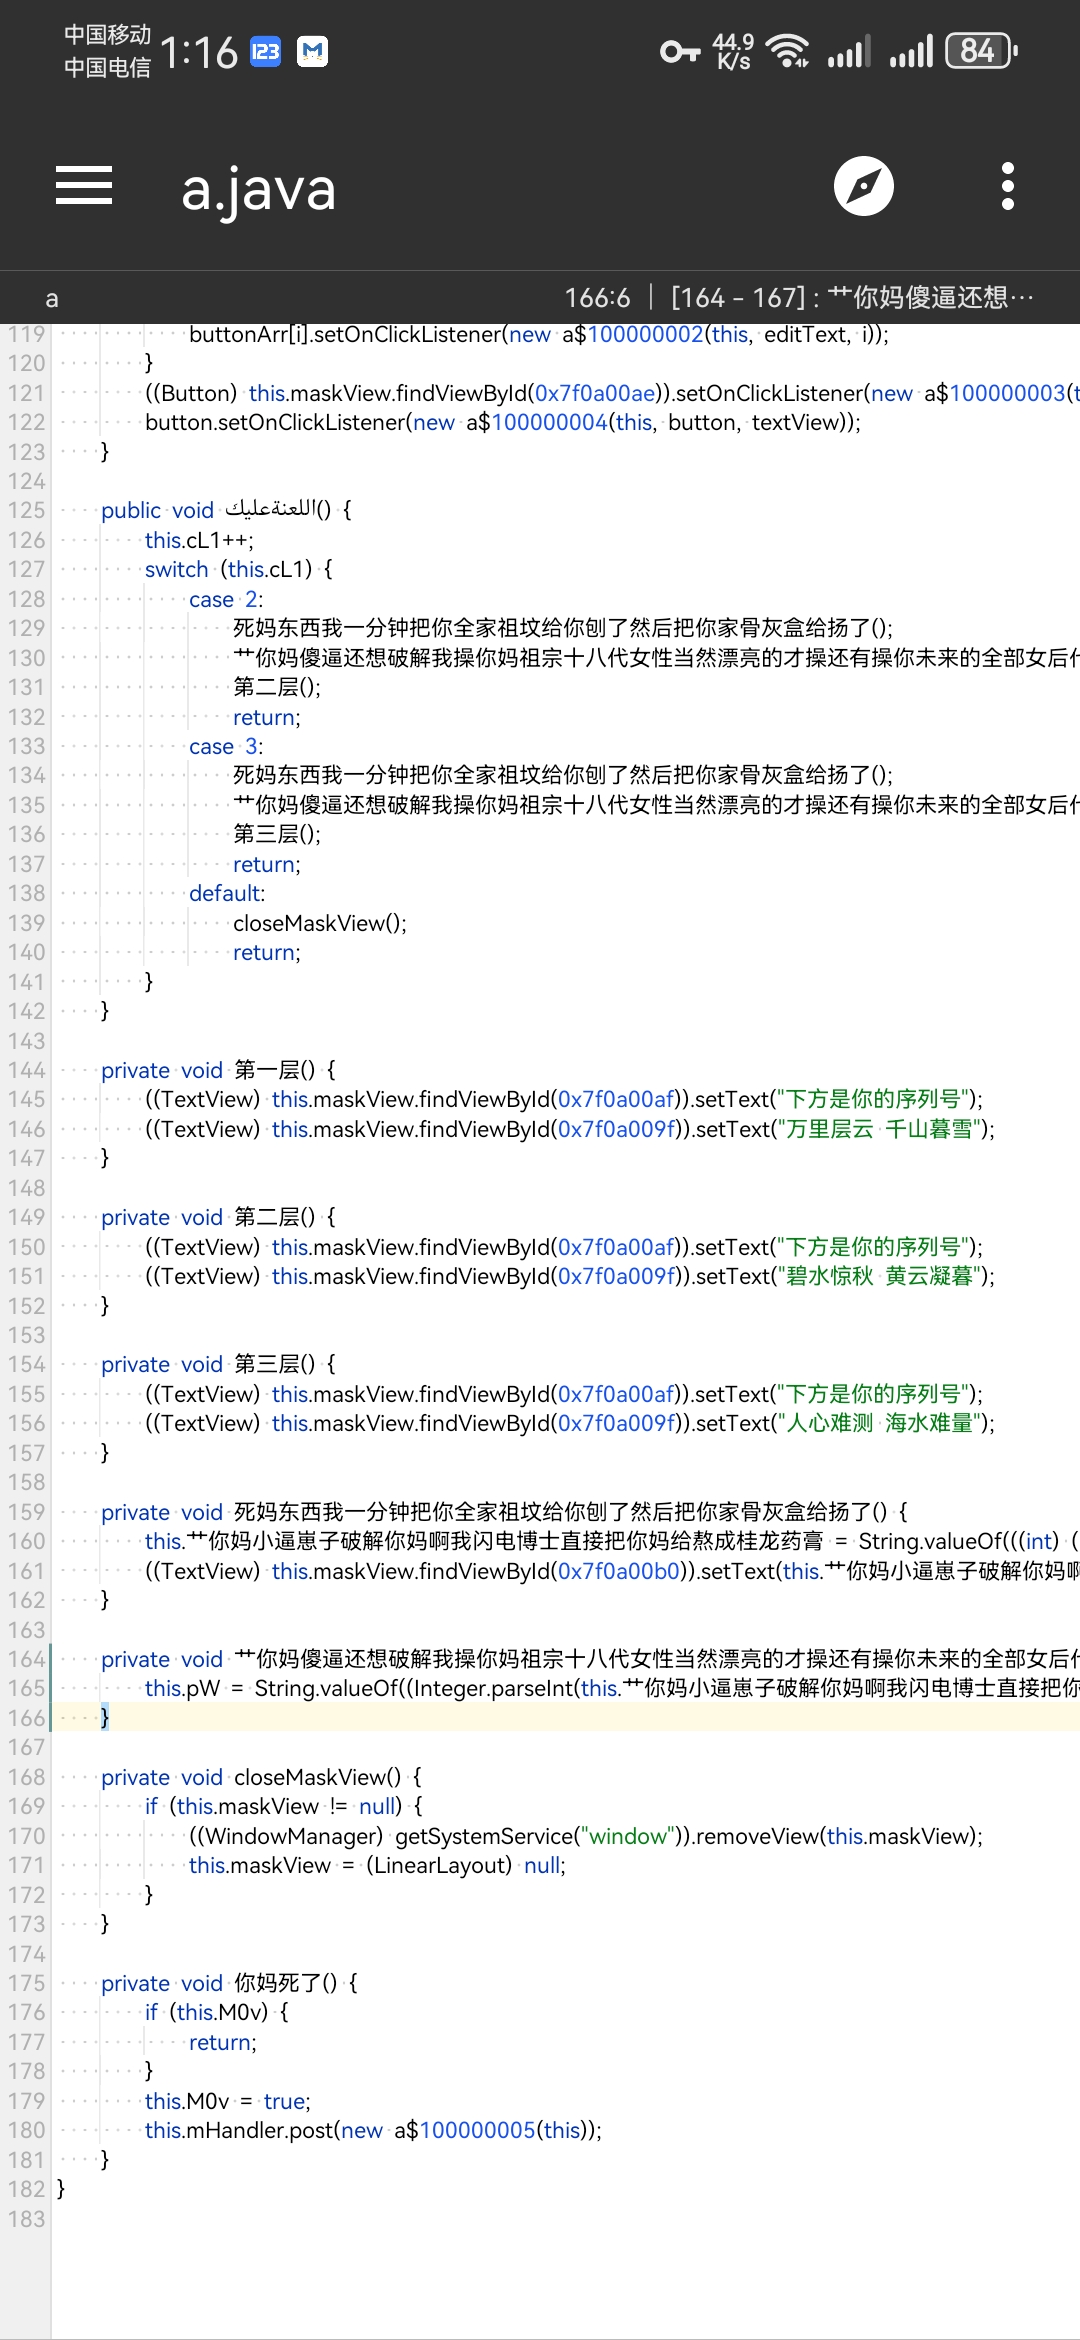Image resolution: width=1080 pixels, height=2340 pixels.
Task: Tap the battery 84 indicator
Action: [981, 51]
